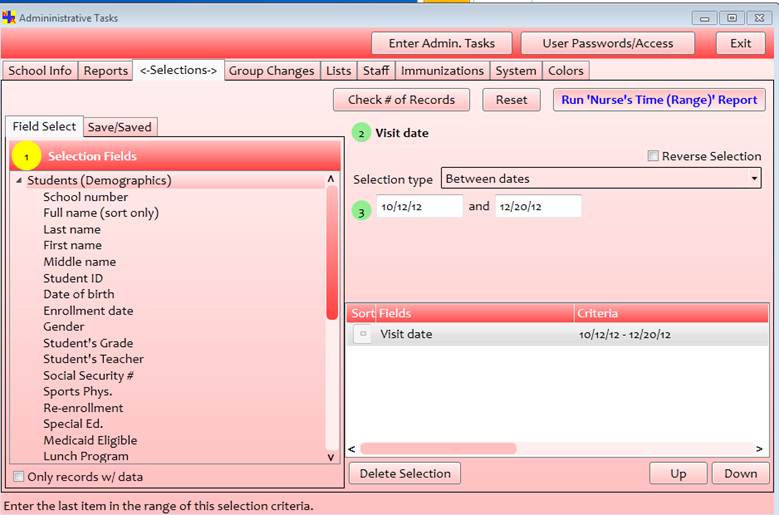Select Re-enrollment field
The width and height of the screenshot is (779, 515).
pyautogui.click(x=83, y=408)
